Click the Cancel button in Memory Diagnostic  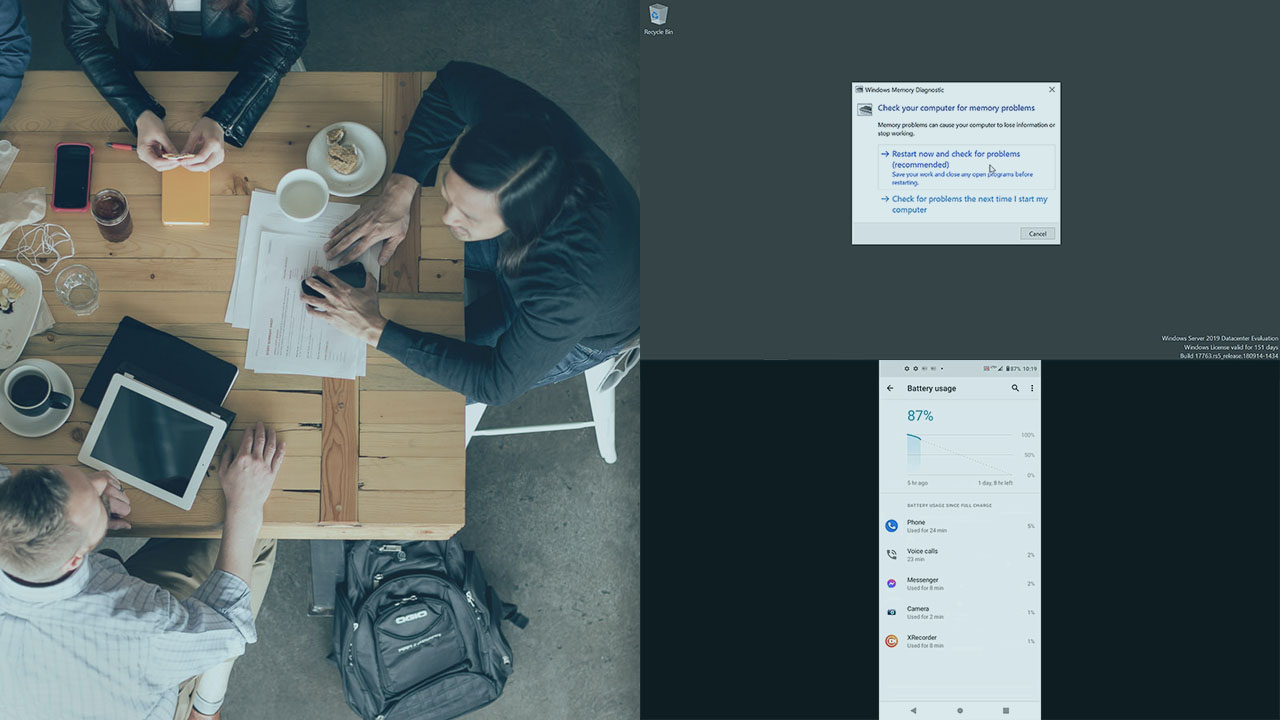(x=1038, y=234)
